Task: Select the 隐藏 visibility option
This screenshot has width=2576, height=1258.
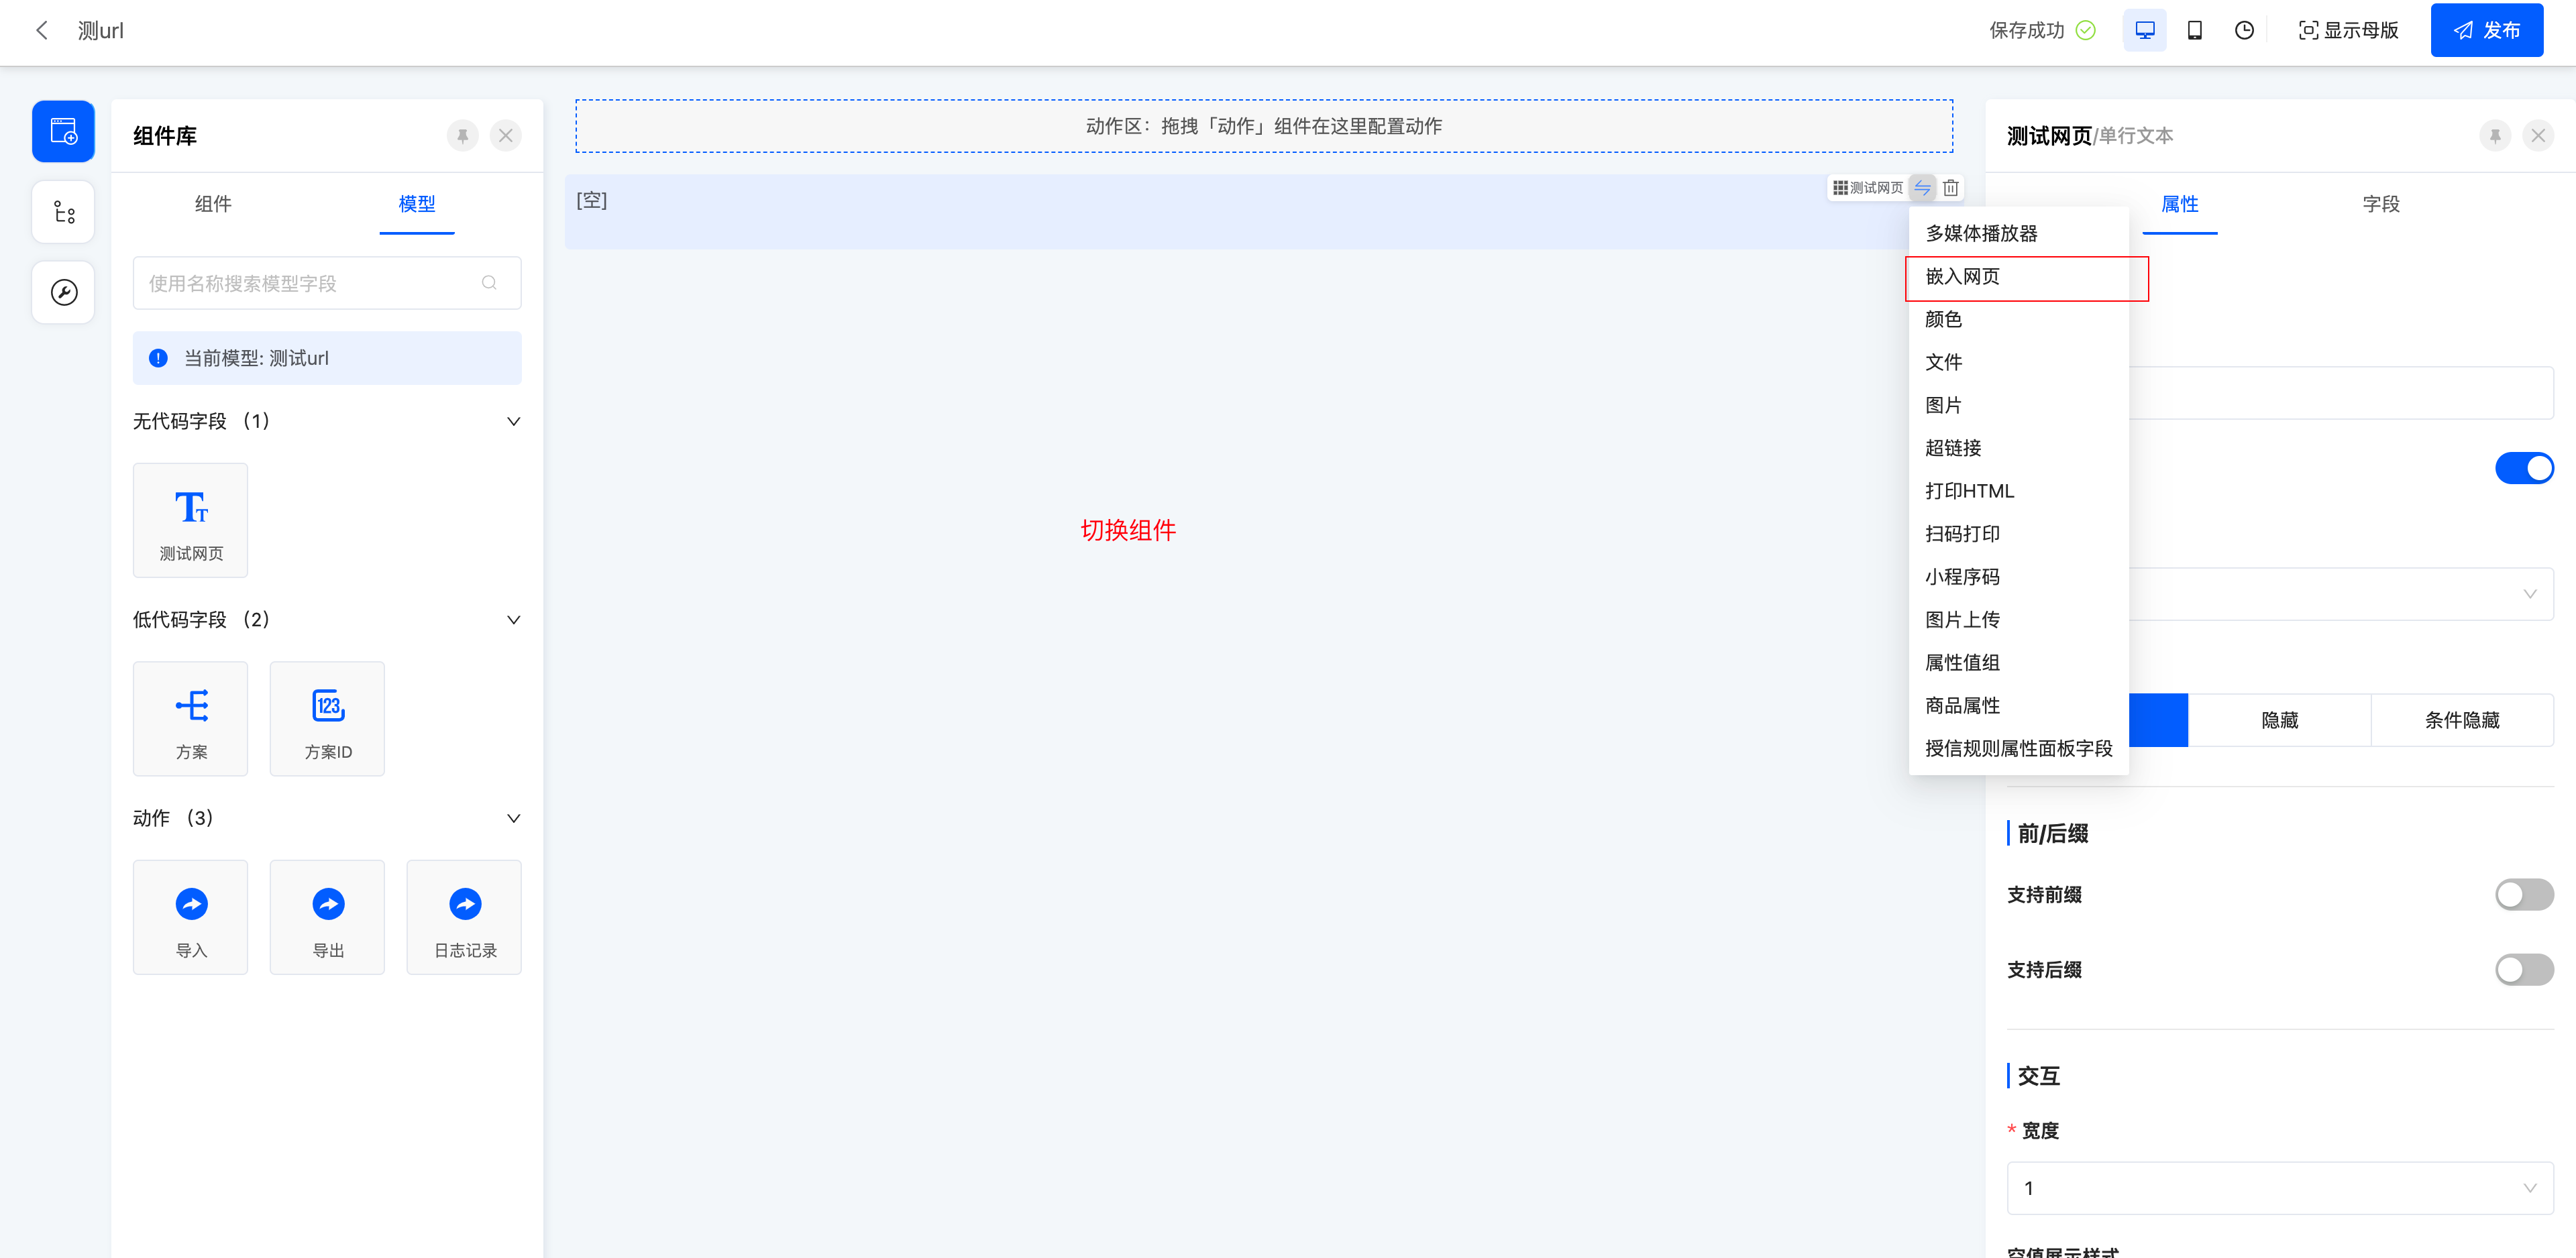Action: 2279,720
